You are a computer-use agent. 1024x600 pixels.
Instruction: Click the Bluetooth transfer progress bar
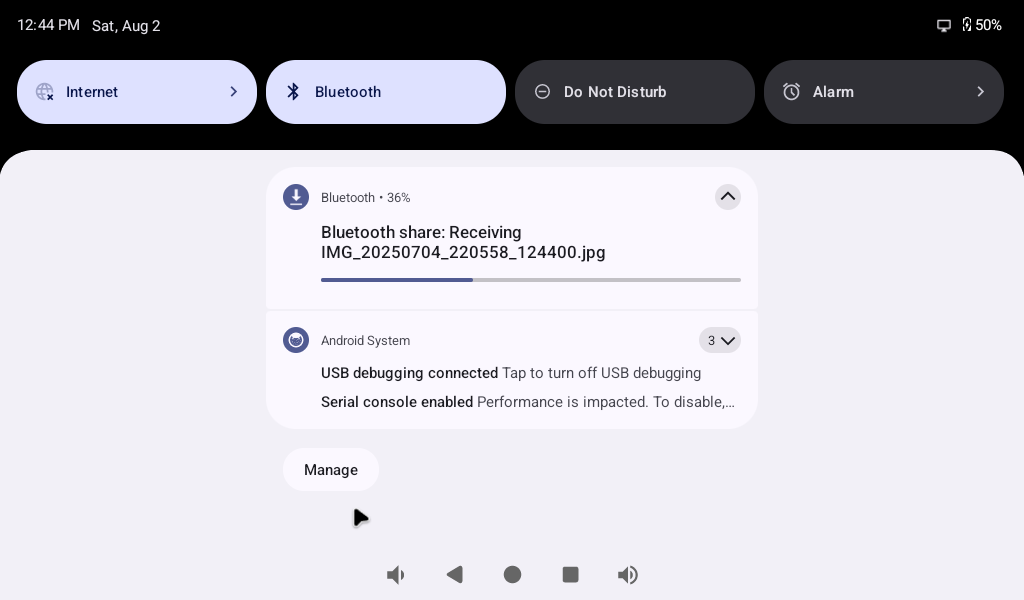[x=531, y=280]
